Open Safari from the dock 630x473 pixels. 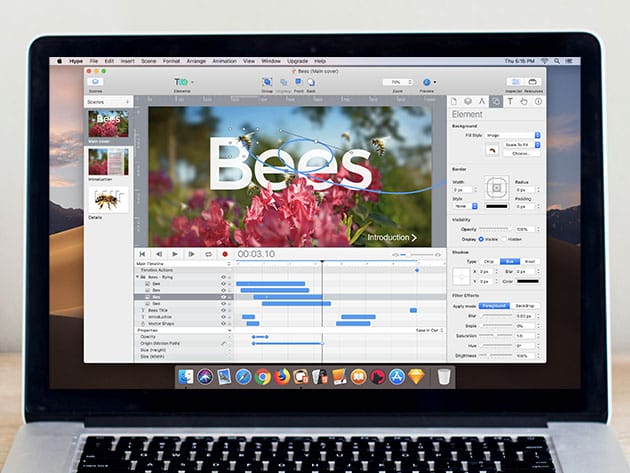(243, 377)
